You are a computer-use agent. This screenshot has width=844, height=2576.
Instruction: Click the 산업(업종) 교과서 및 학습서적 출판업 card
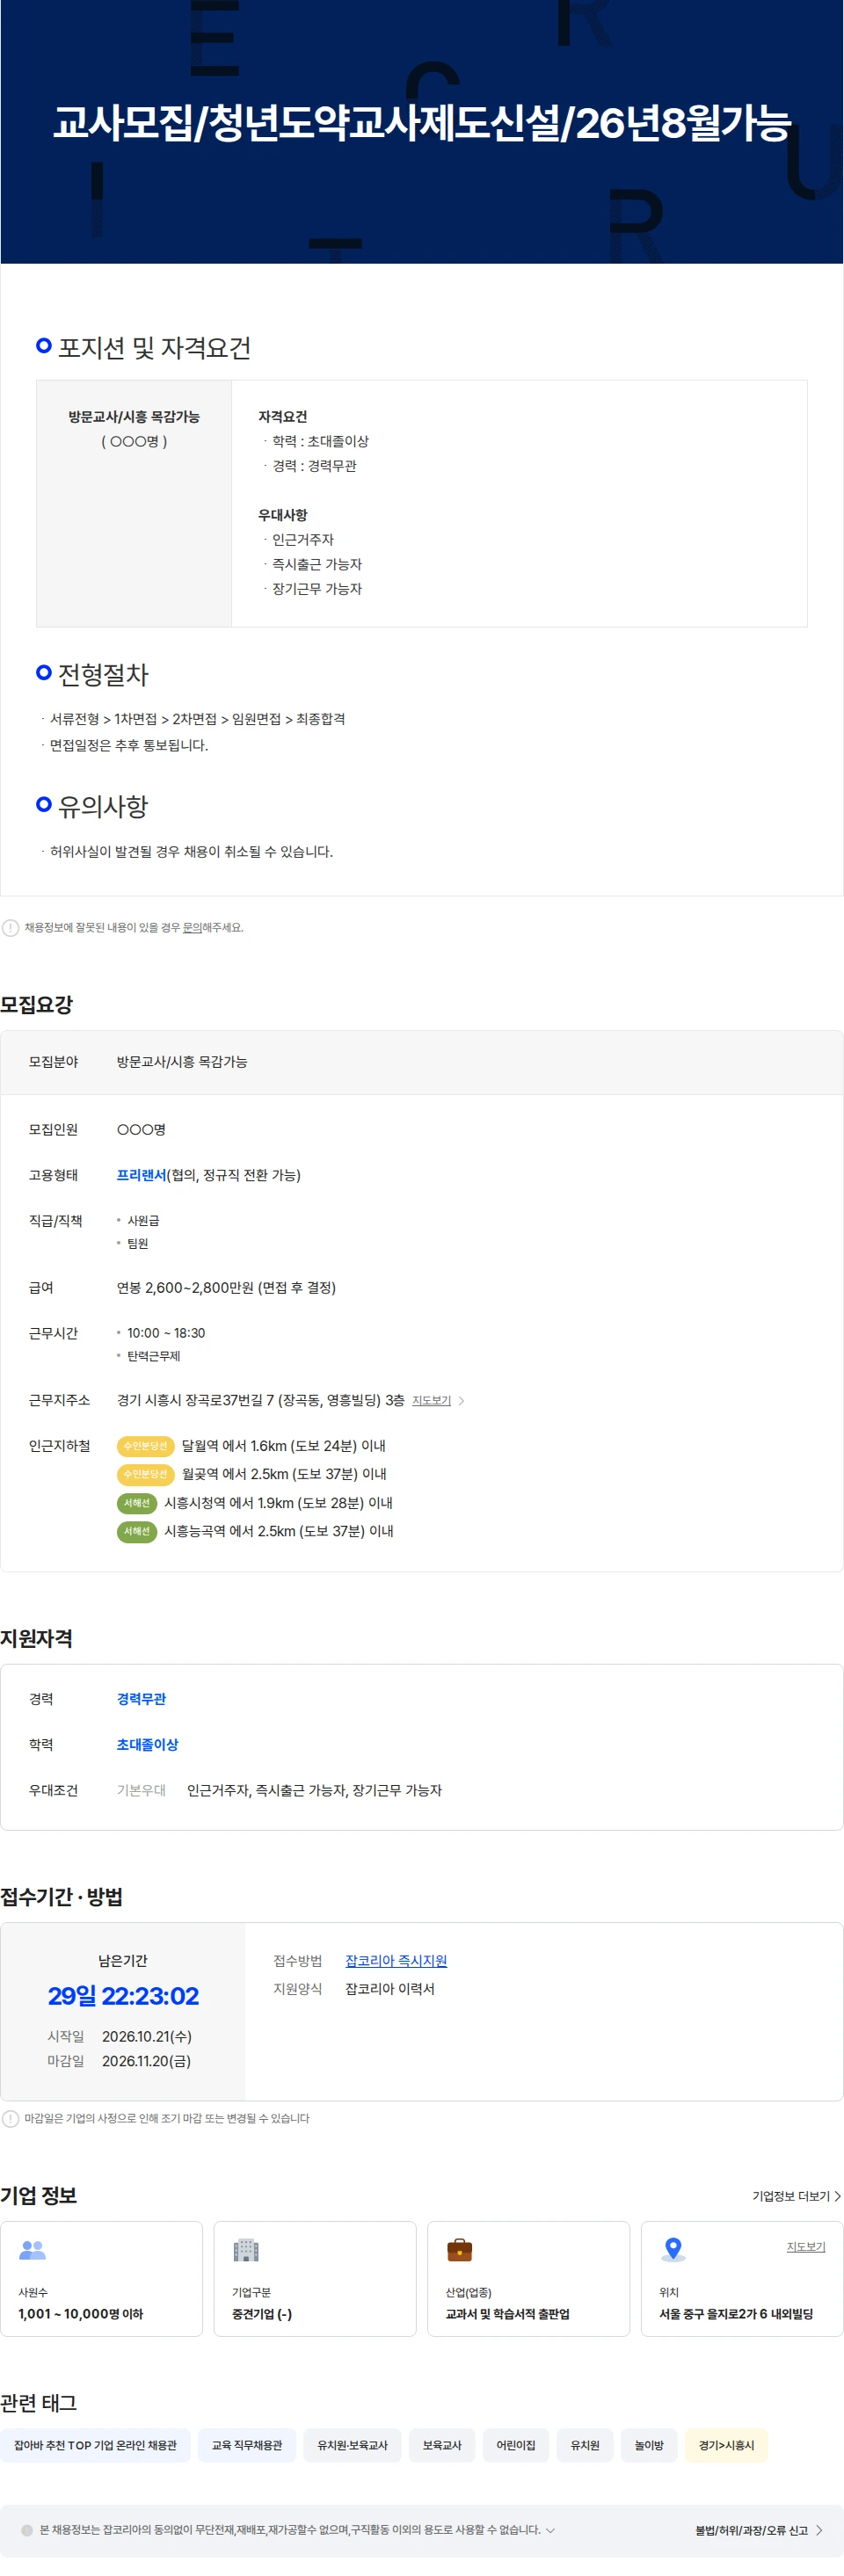[x=529, y=2278]
